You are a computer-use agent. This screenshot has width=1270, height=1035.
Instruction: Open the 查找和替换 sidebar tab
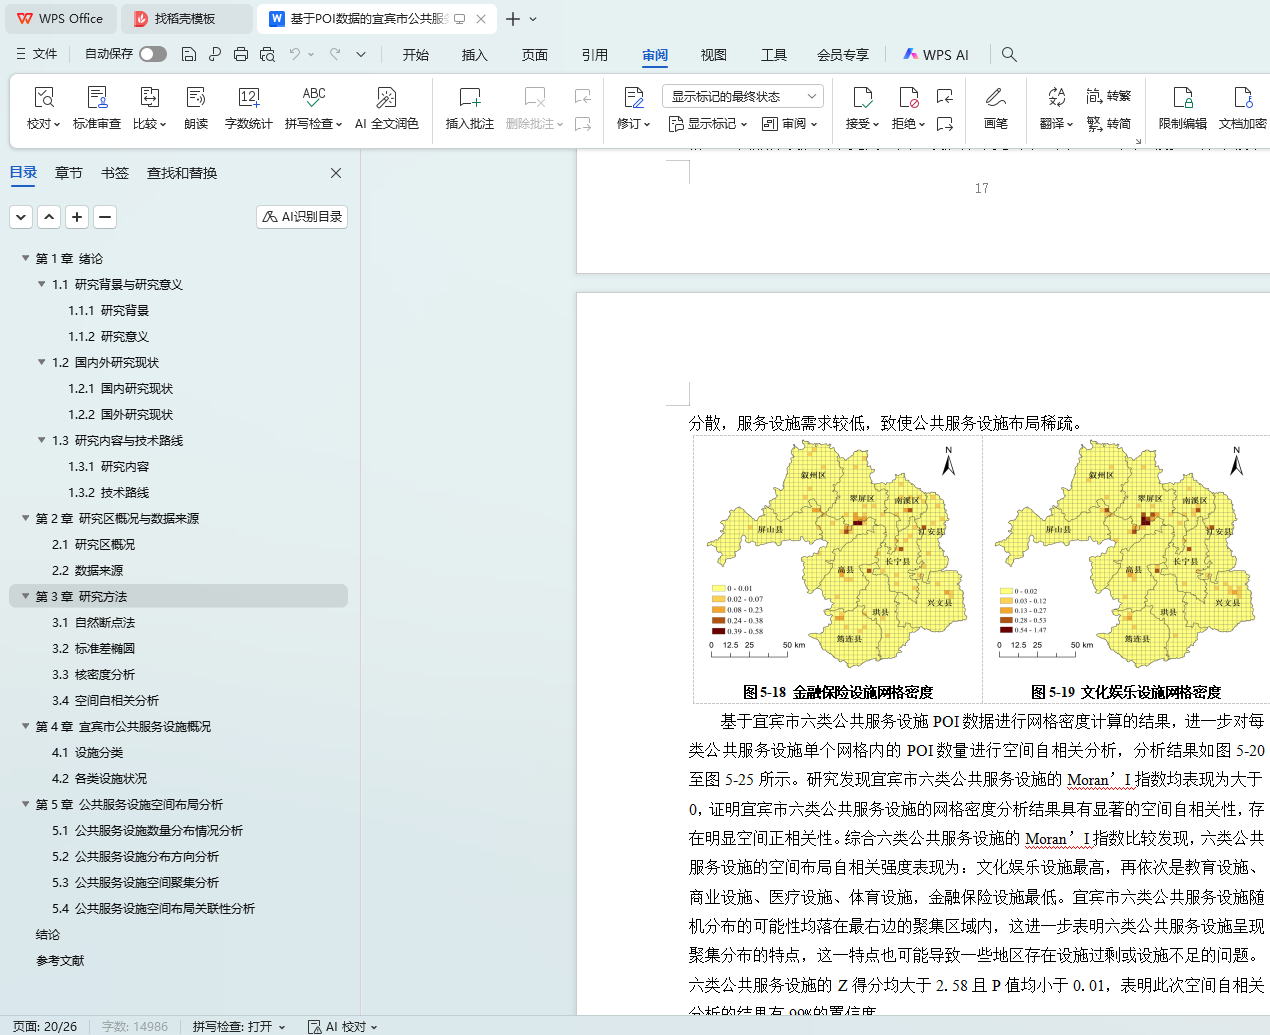coord(182,173)
